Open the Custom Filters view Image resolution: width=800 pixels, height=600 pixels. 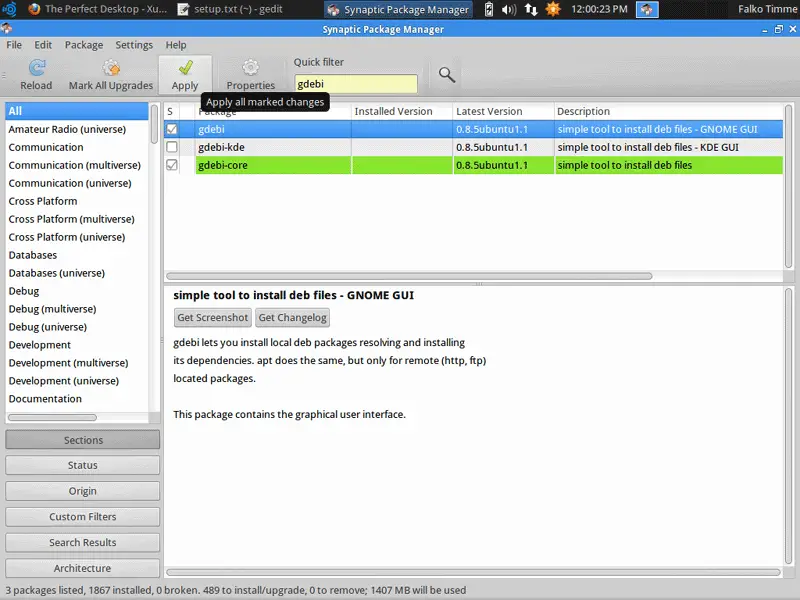pos(83,517)
